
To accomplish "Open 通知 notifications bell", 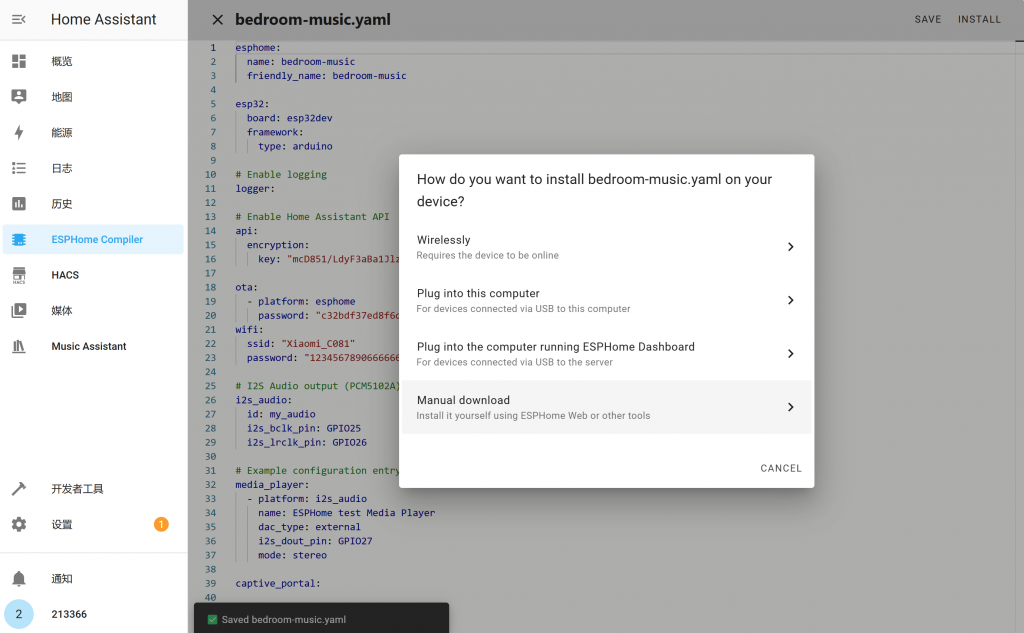I will point(19,579).
